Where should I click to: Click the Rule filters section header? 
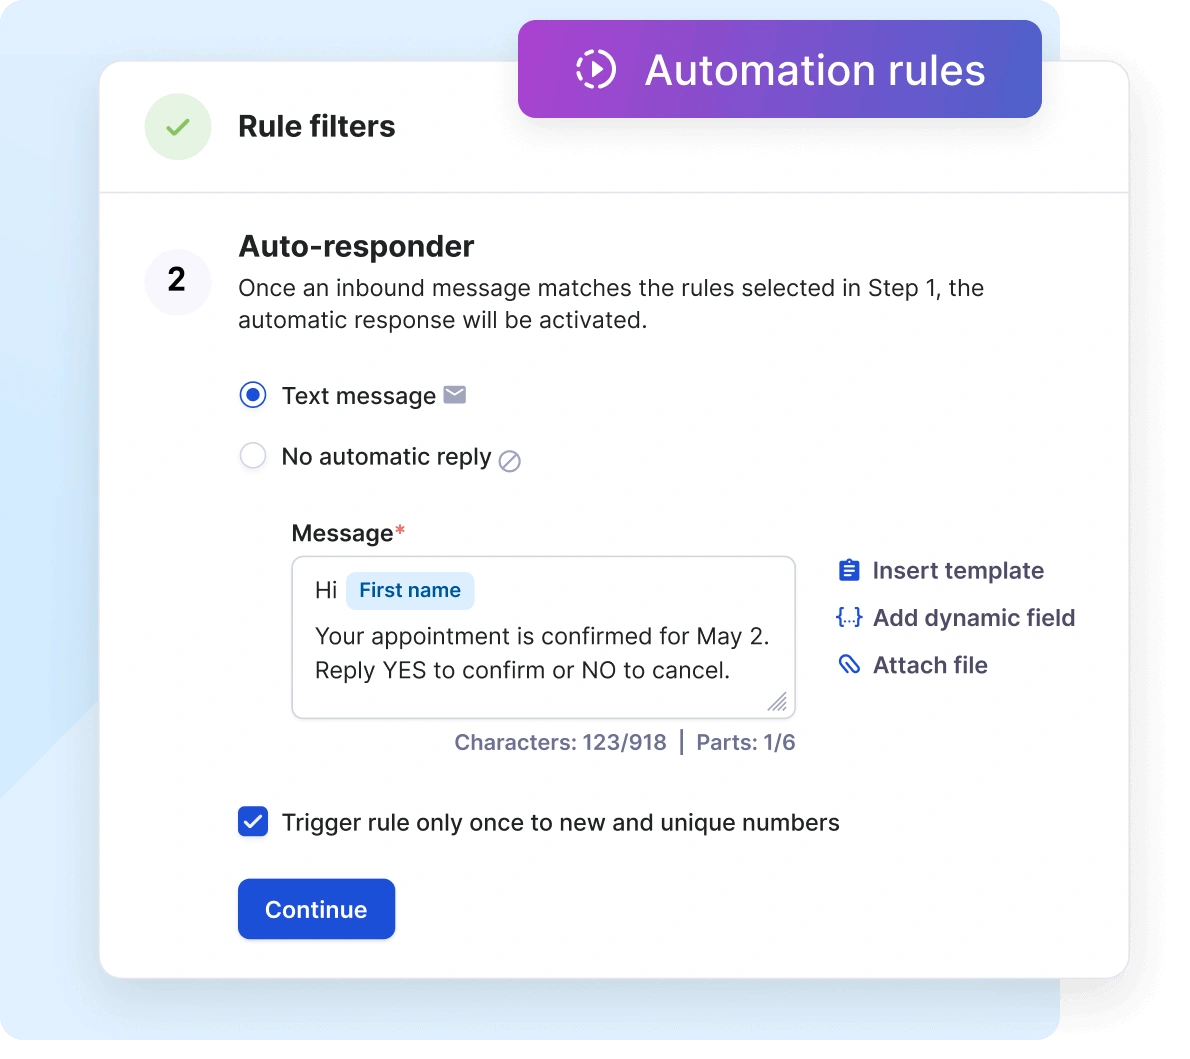coord(317,127)
